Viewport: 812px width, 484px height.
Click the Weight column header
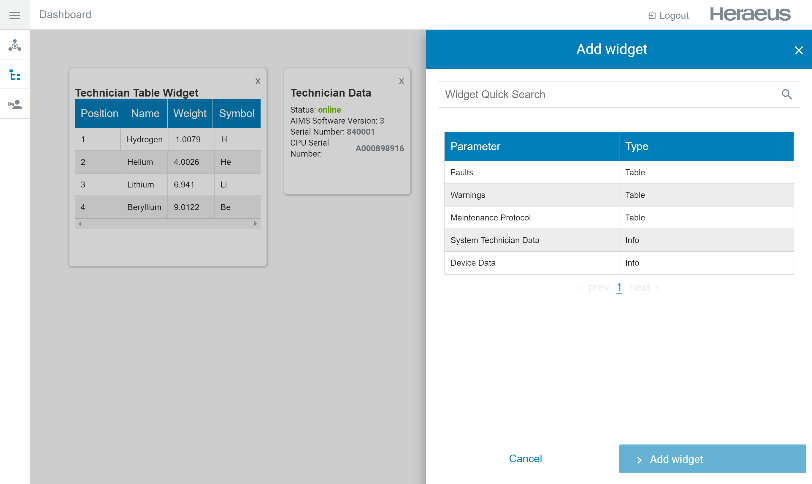tap(189, 114)
